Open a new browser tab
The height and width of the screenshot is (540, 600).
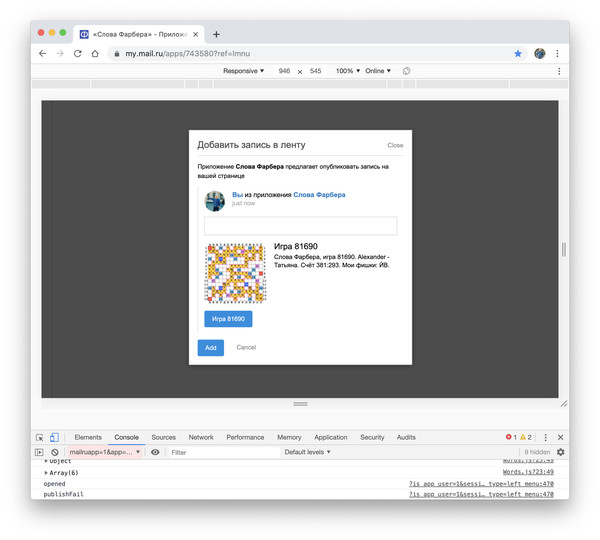216,34
